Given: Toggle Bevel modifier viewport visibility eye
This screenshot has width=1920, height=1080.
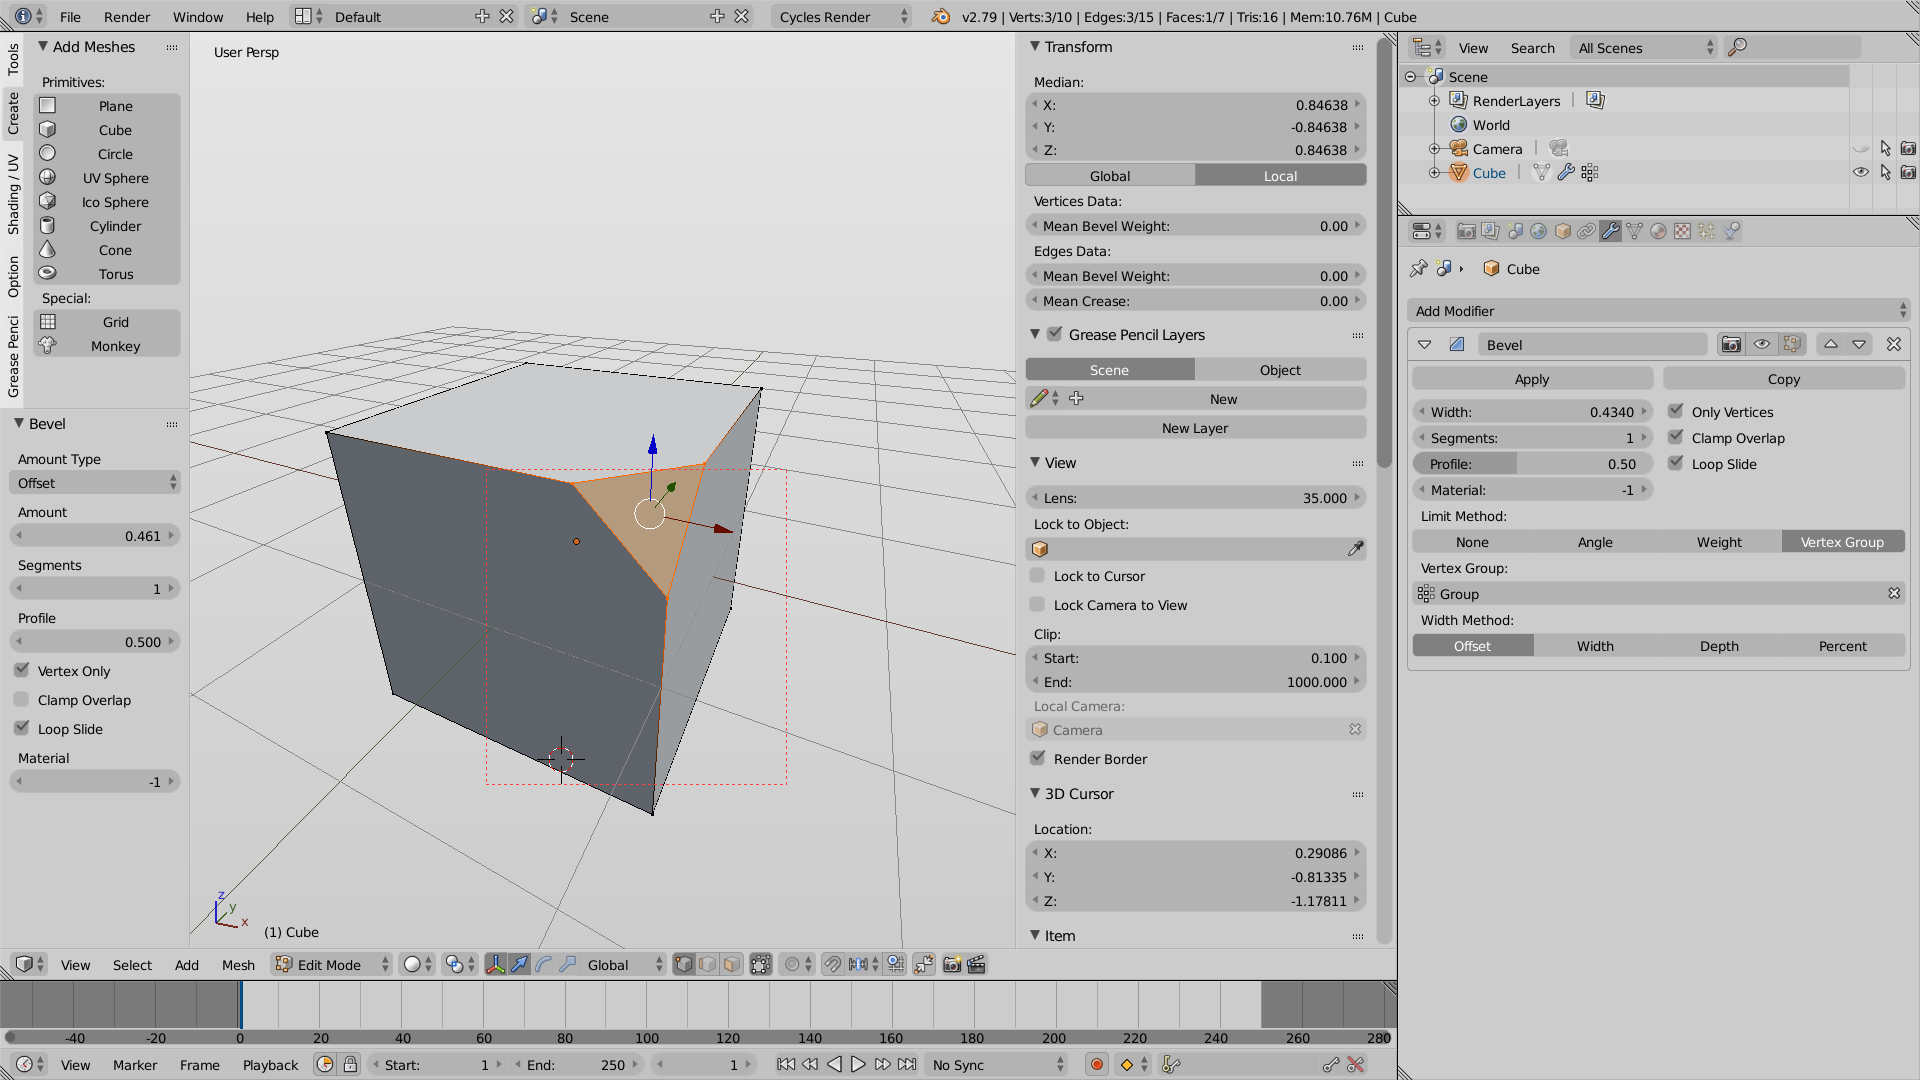Looking at the screenshot, I should pyautogui.click(x=1762, y=344).
